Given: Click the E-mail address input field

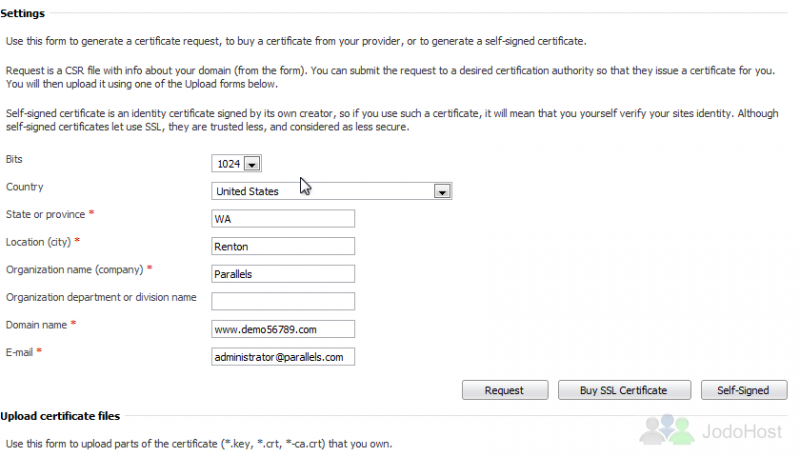Looking at the screenshot, I should (283, 357).
